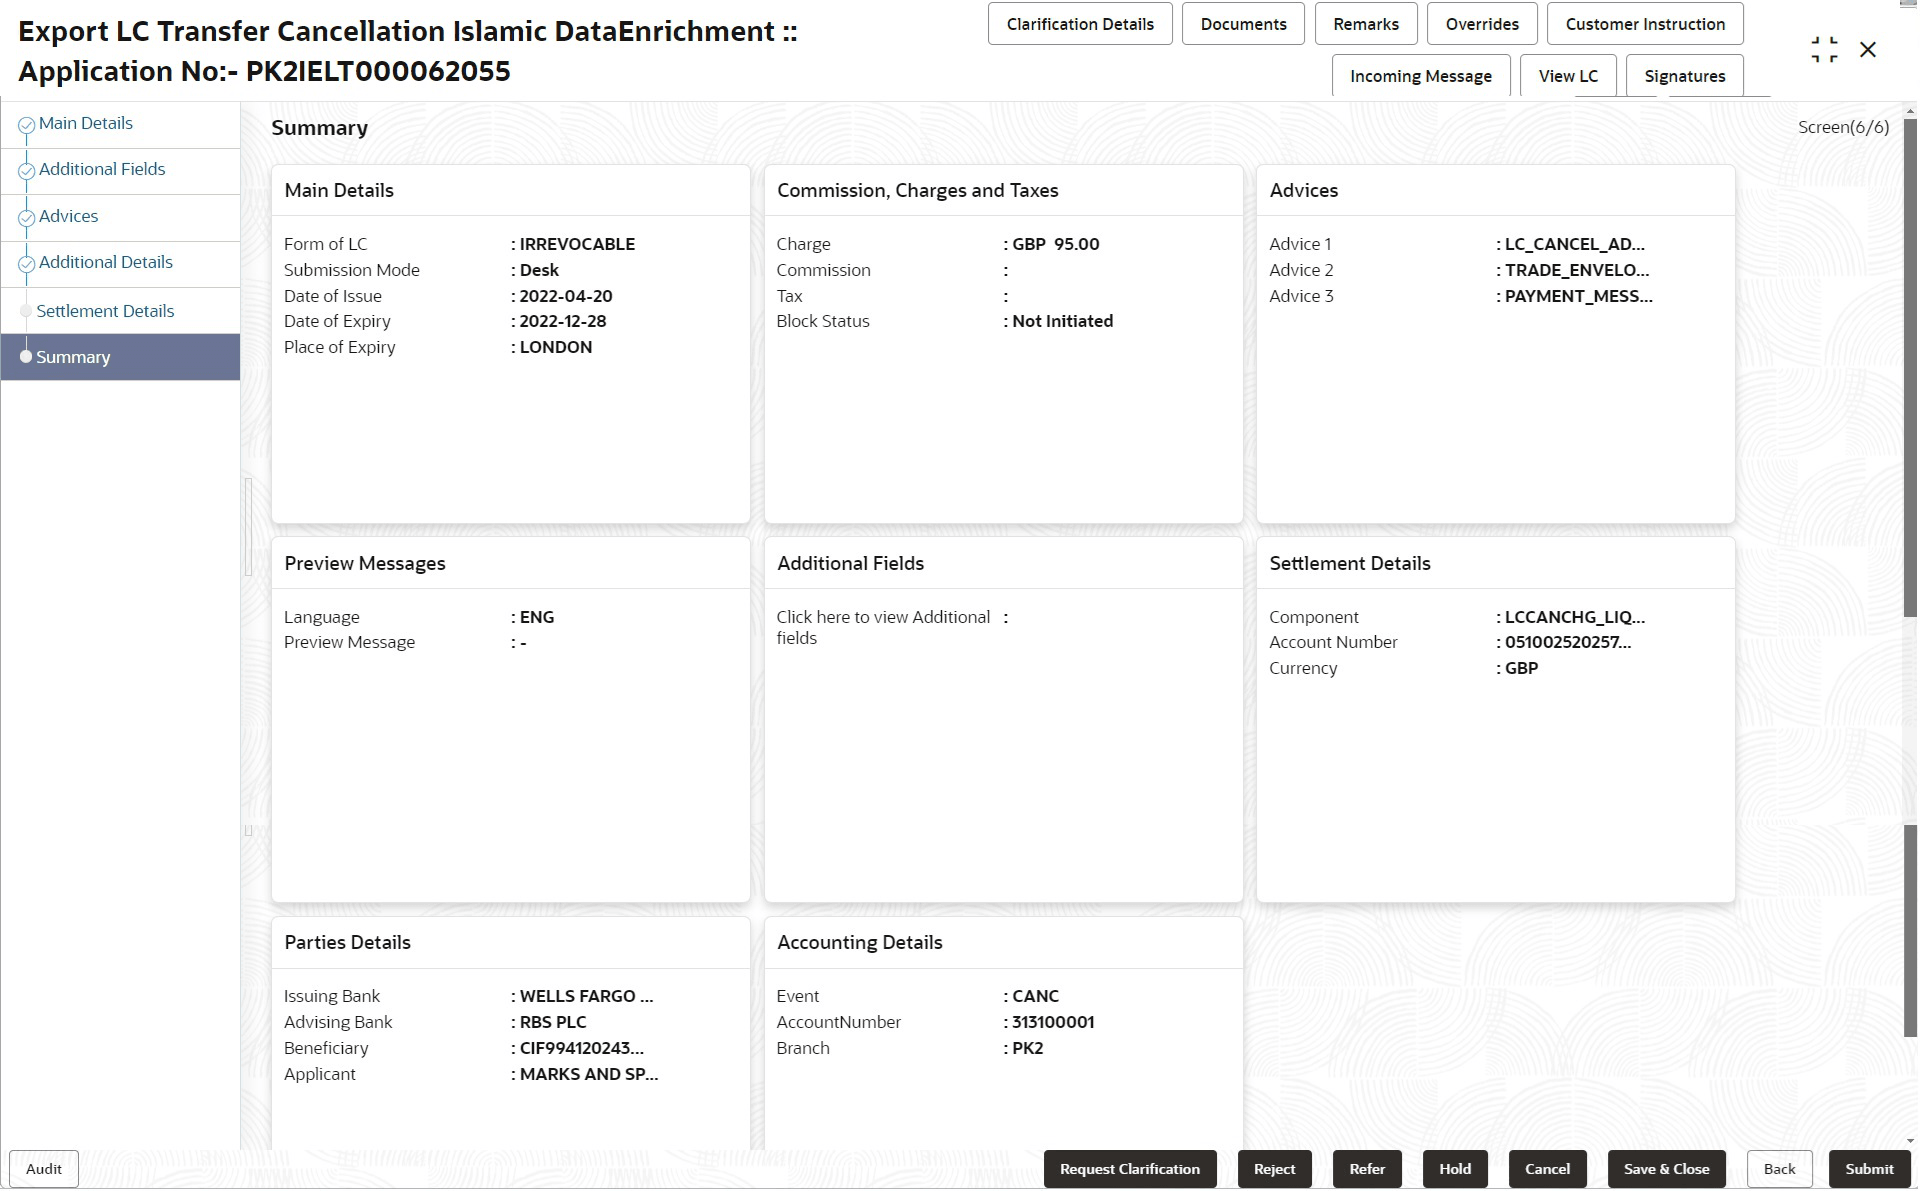
Task: Click the collapse window icon near the close button
Action: [1824, 50]
